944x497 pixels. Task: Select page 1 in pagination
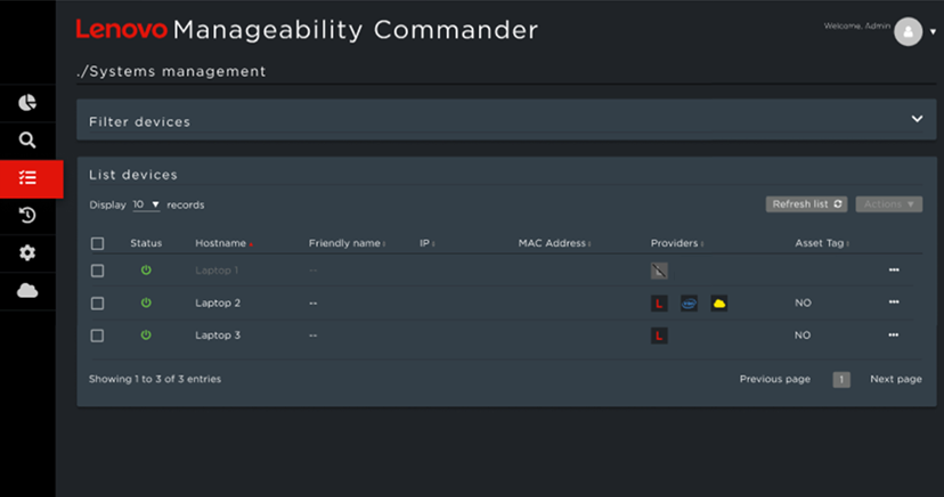(x=841, y=379)
